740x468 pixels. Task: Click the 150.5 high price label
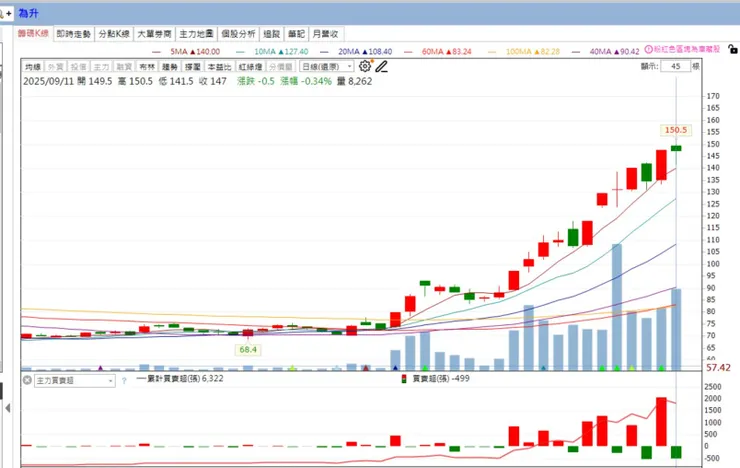pyautogui.click(x=676, y=130)
